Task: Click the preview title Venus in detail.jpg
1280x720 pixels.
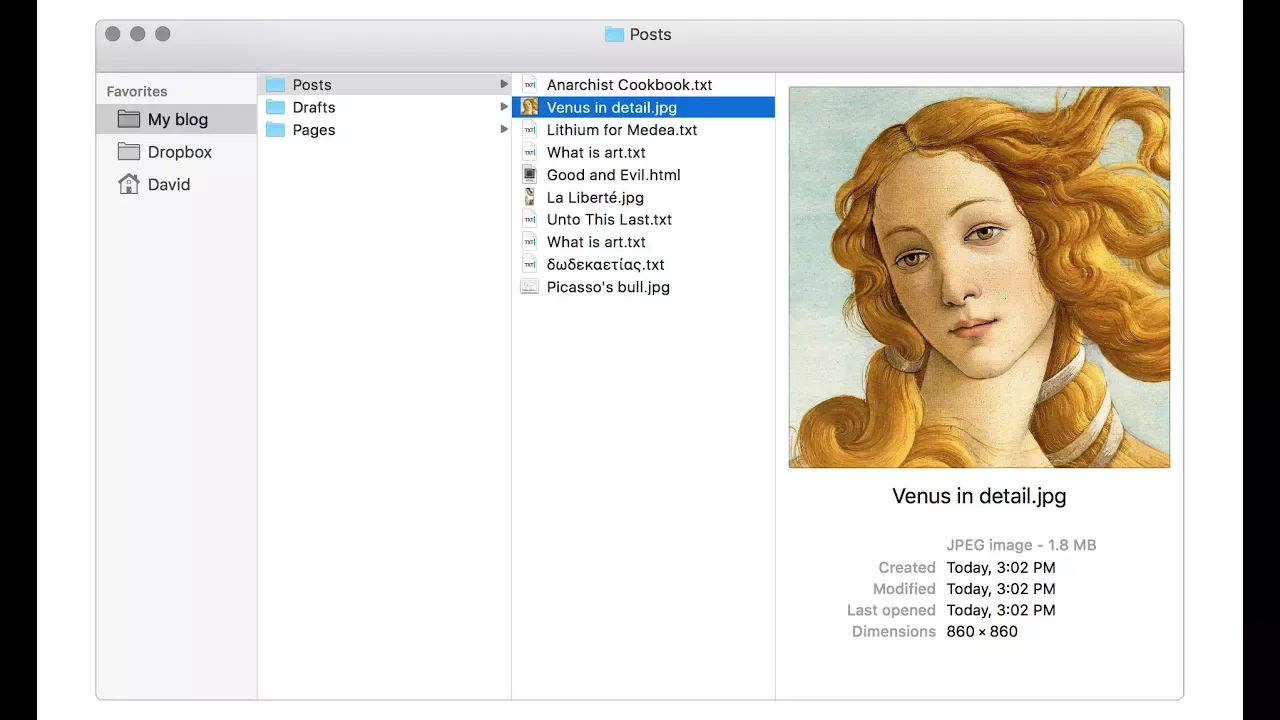Action: tap(979, 495)
